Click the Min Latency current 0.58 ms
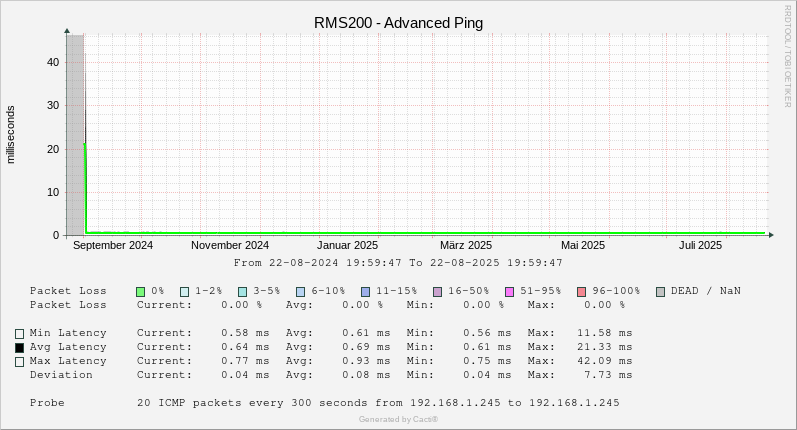797x430 pixels. [x=245, y=333]
